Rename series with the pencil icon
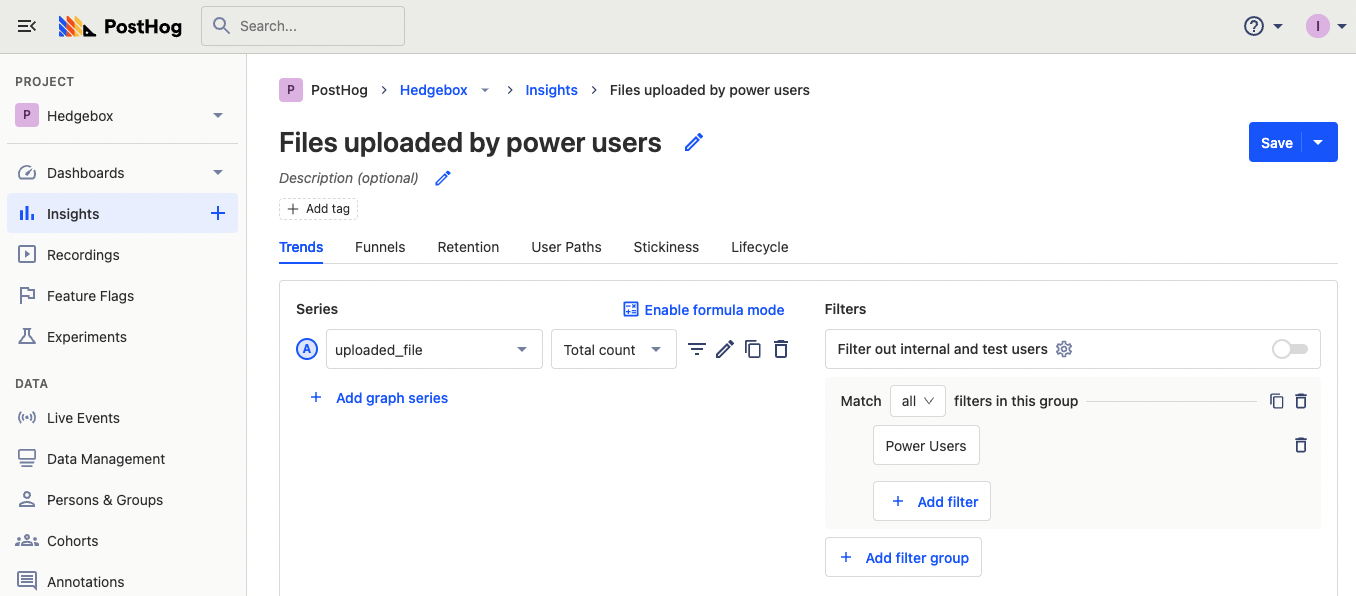 click(x=725, y=349)
